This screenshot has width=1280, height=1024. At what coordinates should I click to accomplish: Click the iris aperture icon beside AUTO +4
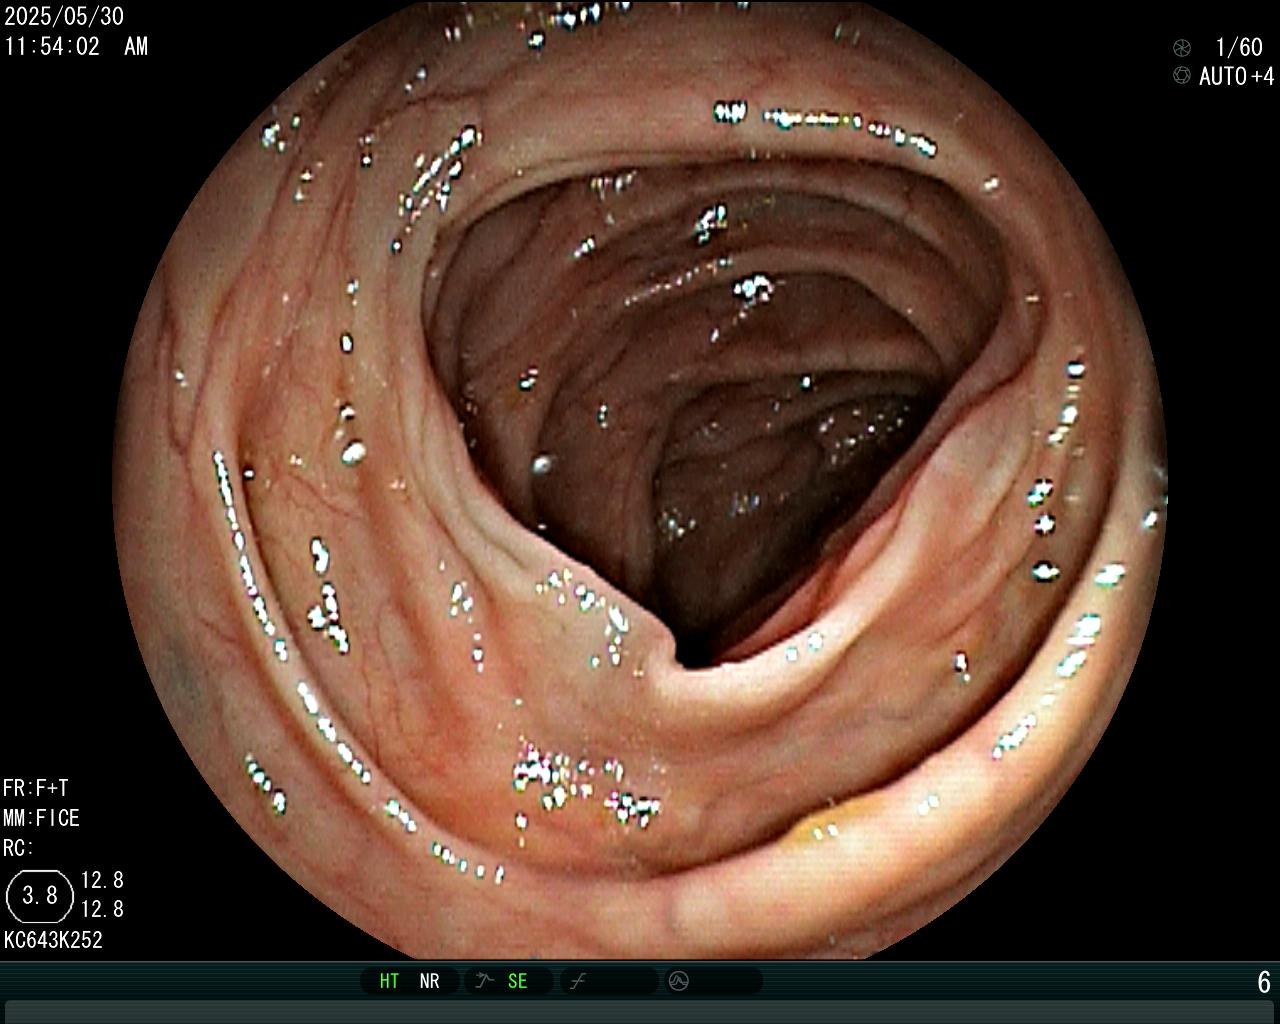point(1182,76)
